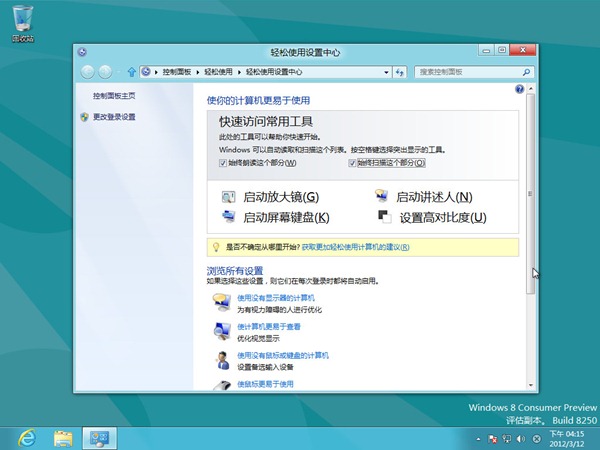Click the 使你的计算机更易于使用 heading

tap(258, 101)
